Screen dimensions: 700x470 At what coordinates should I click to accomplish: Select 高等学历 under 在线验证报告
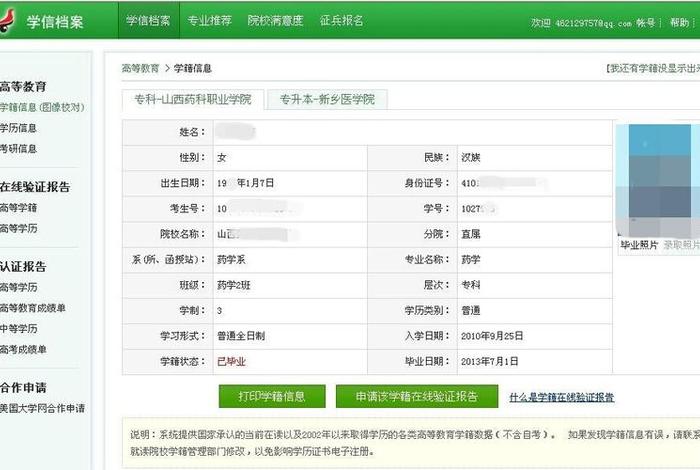tap(18, 229)
